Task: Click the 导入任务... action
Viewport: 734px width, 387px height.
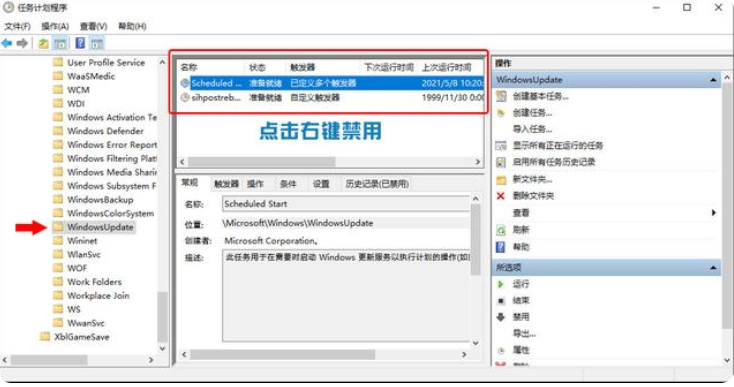Action: pyautogui.click(x=532, y=129)
